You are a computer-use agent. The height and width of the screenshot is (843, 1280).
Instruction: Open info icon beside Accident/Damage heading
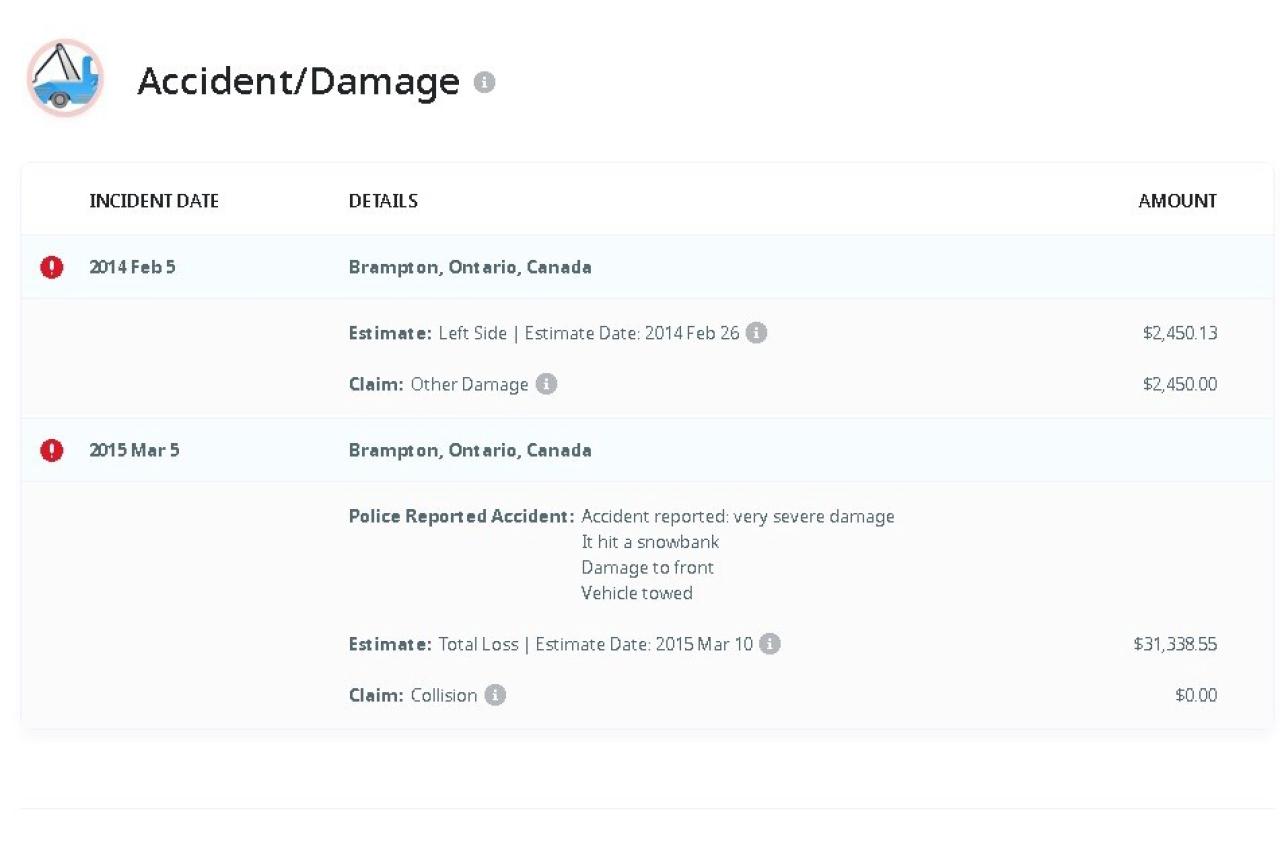(x=484, y=82)
